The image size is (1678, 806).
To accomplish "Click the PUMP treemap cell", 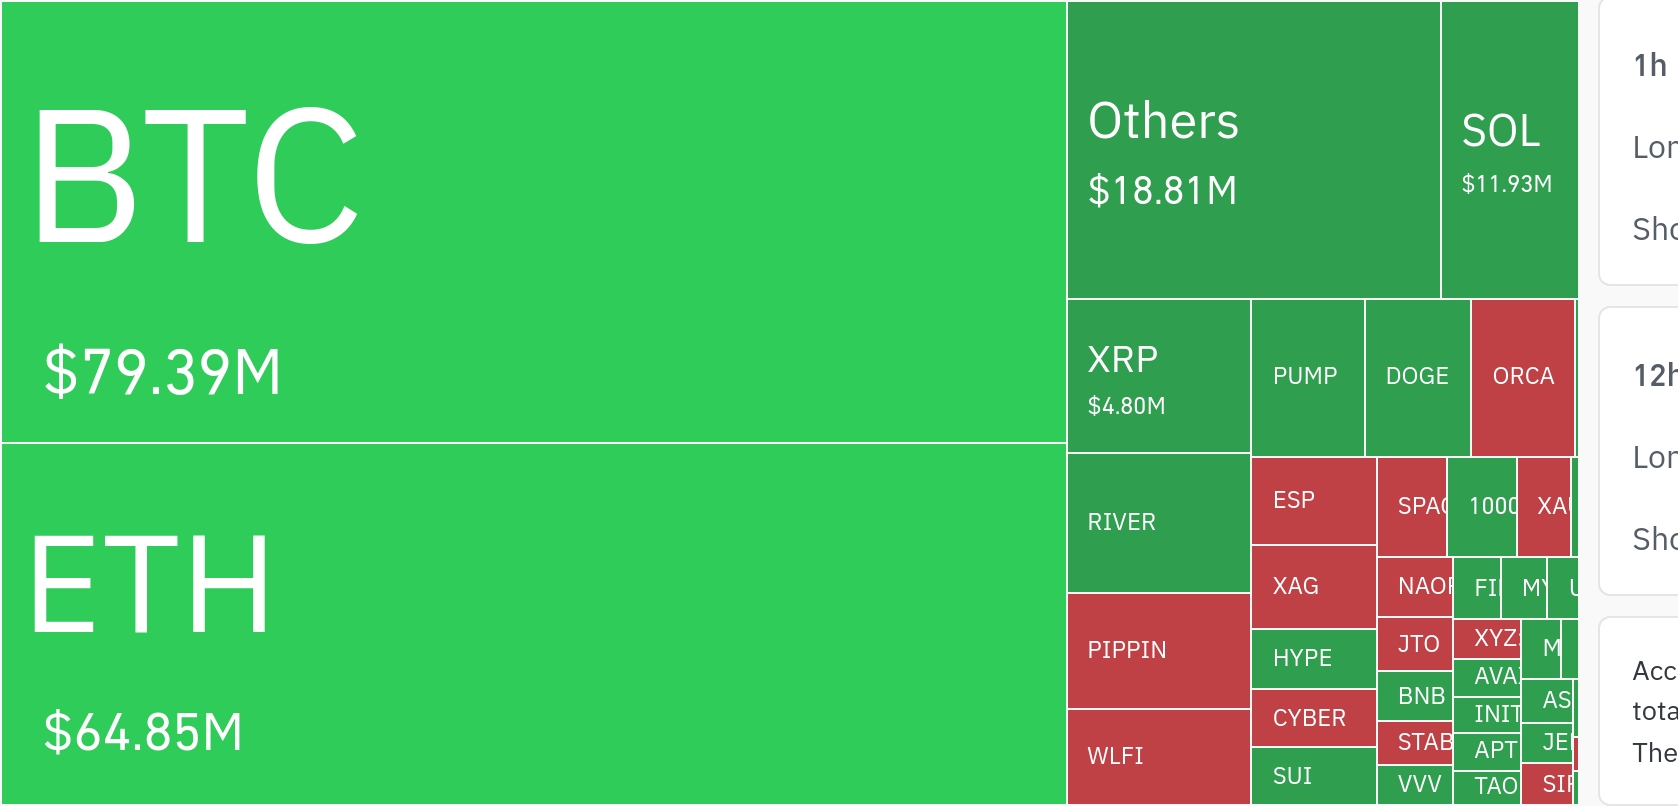I will (1307, 377).
